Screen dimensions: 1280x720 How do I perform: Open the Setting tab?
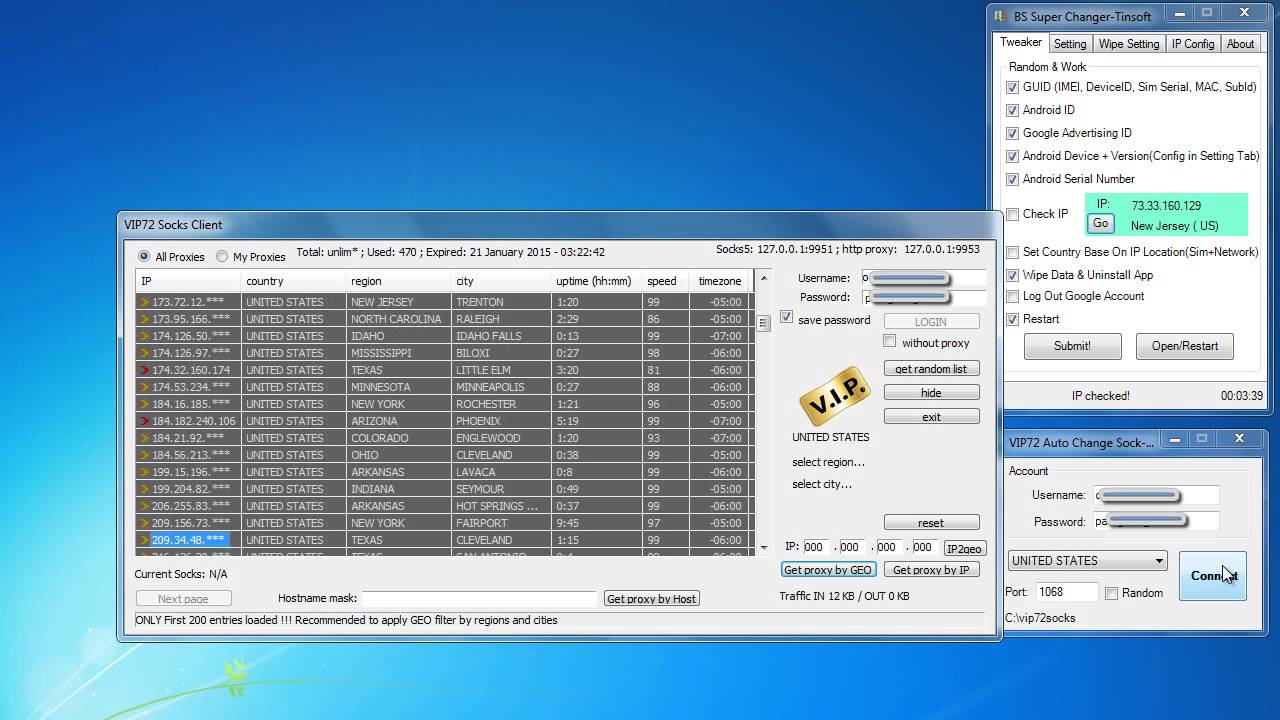point(1069,44)
